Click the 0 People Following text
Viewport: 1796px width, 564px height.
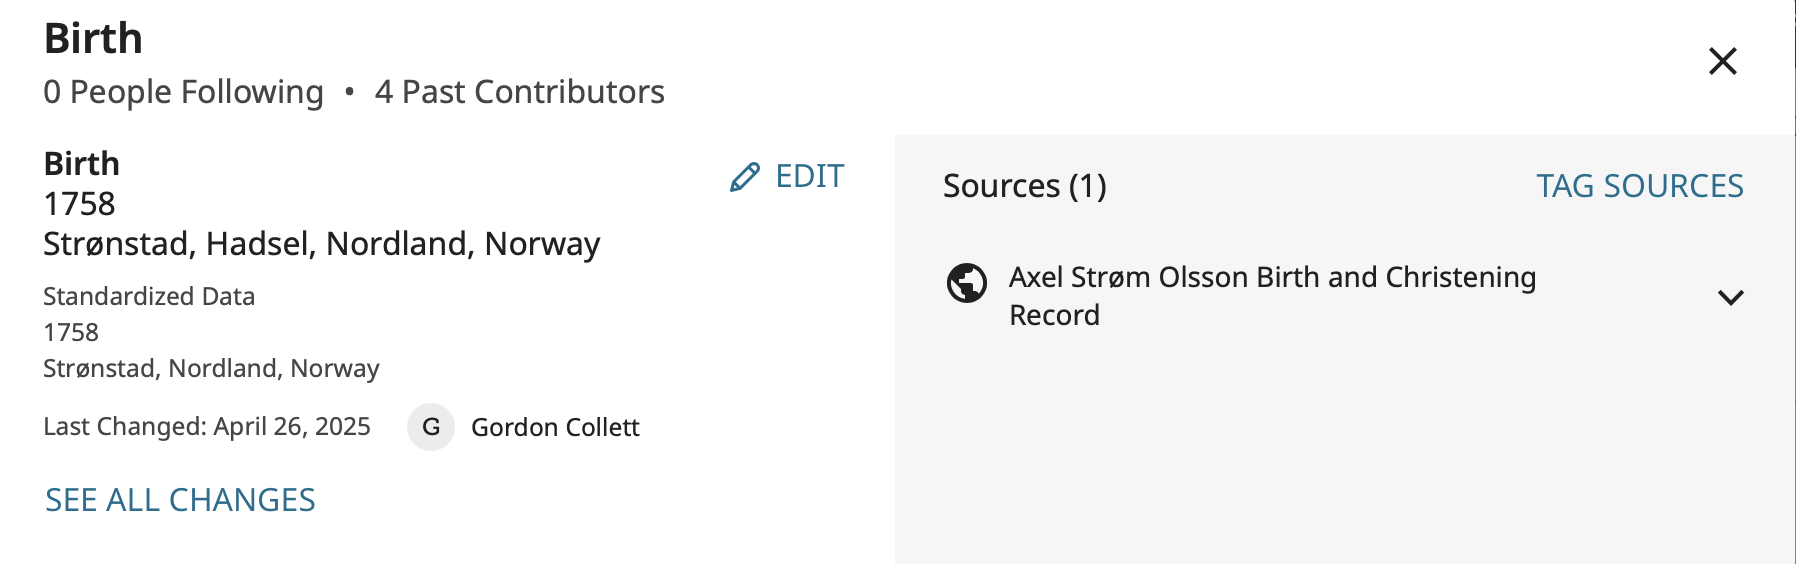tap(184, 92)
